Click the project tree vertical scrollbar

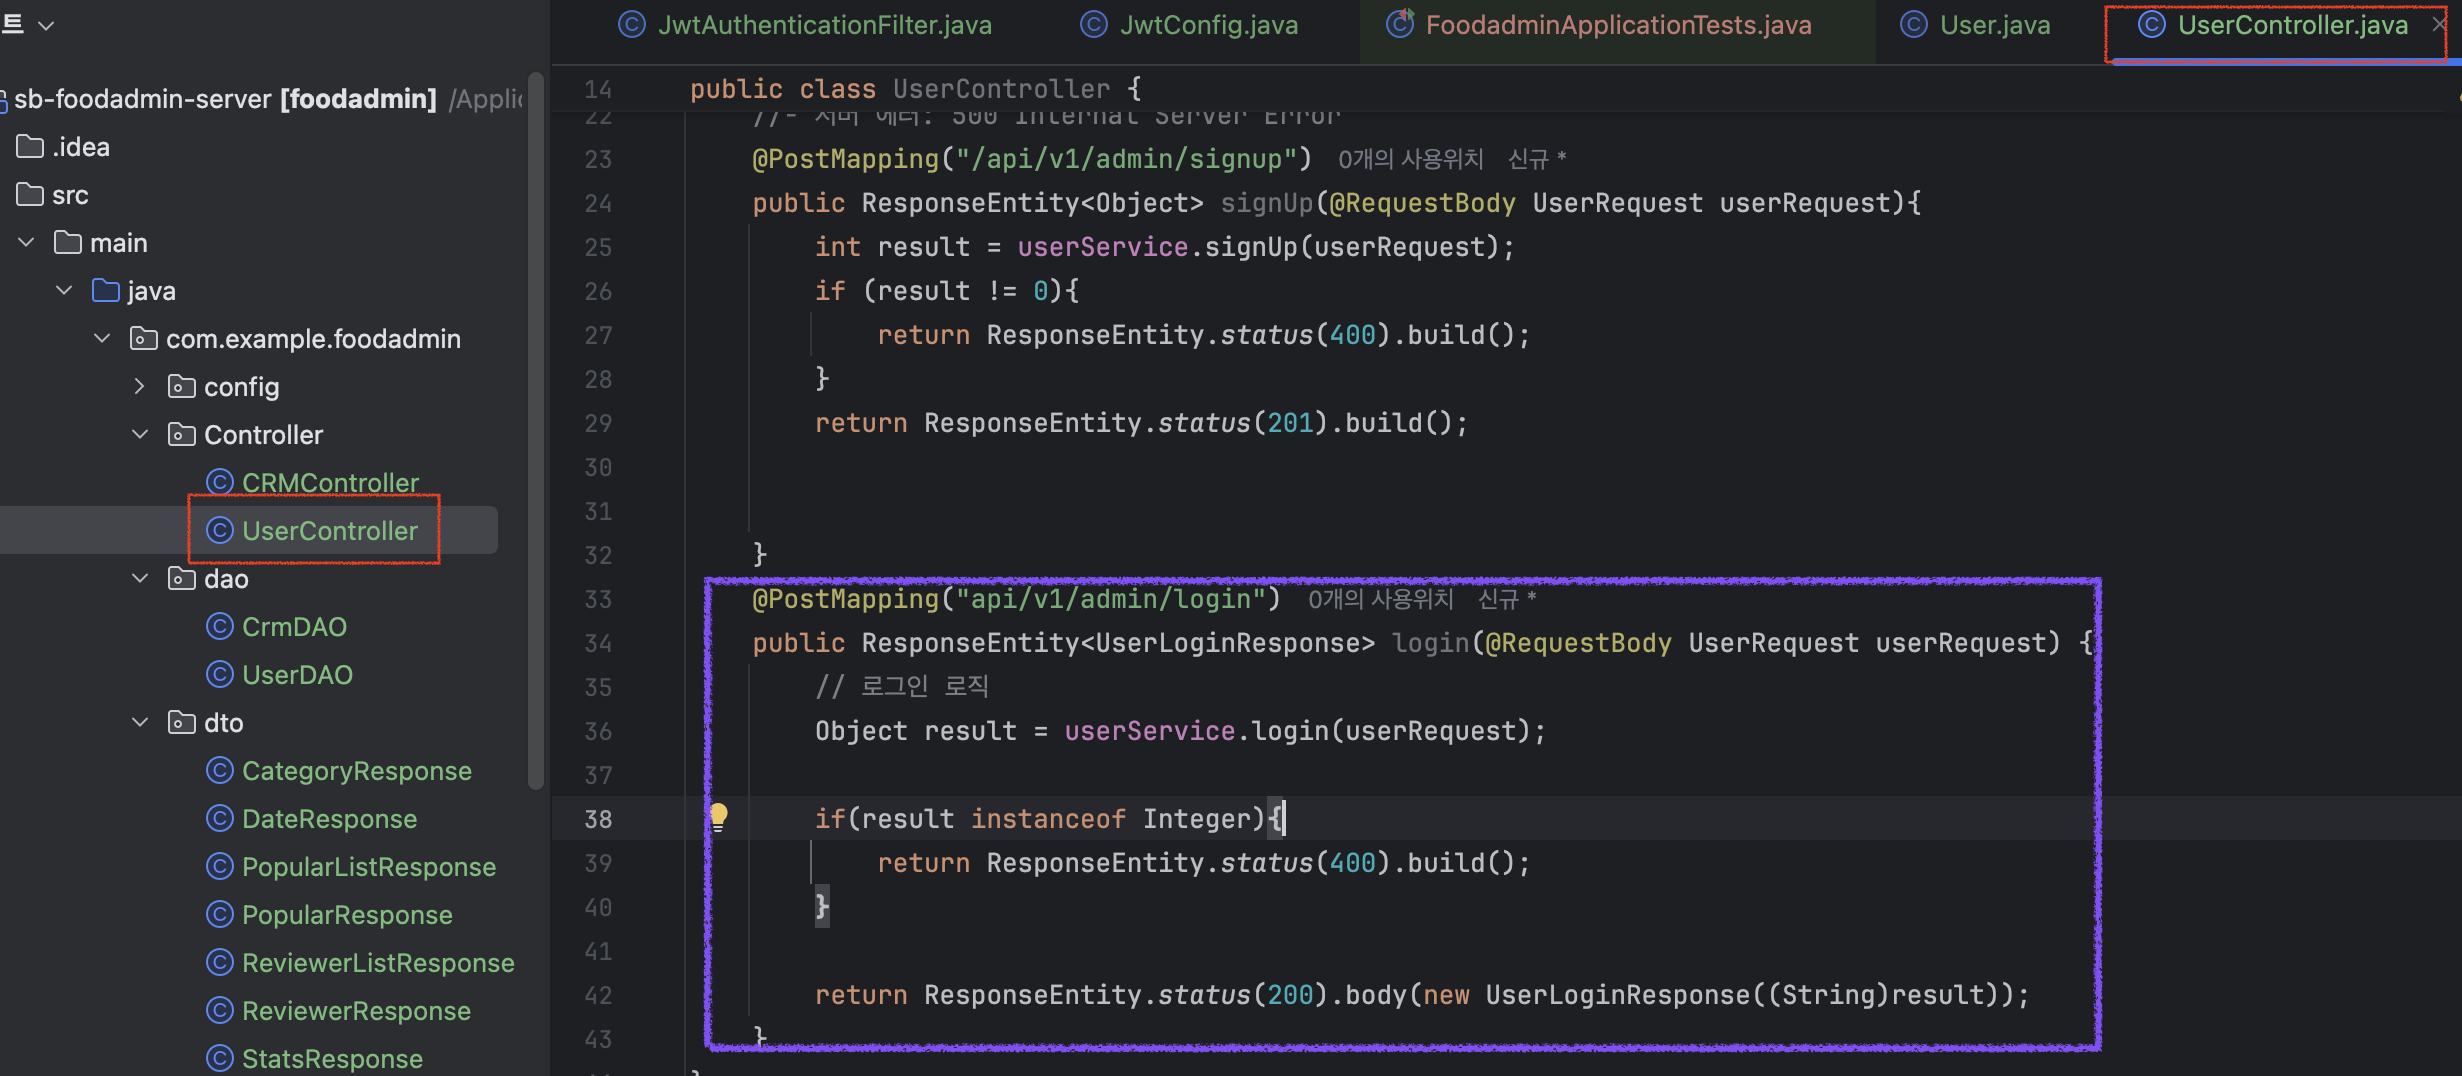click(x=536, y=430)
